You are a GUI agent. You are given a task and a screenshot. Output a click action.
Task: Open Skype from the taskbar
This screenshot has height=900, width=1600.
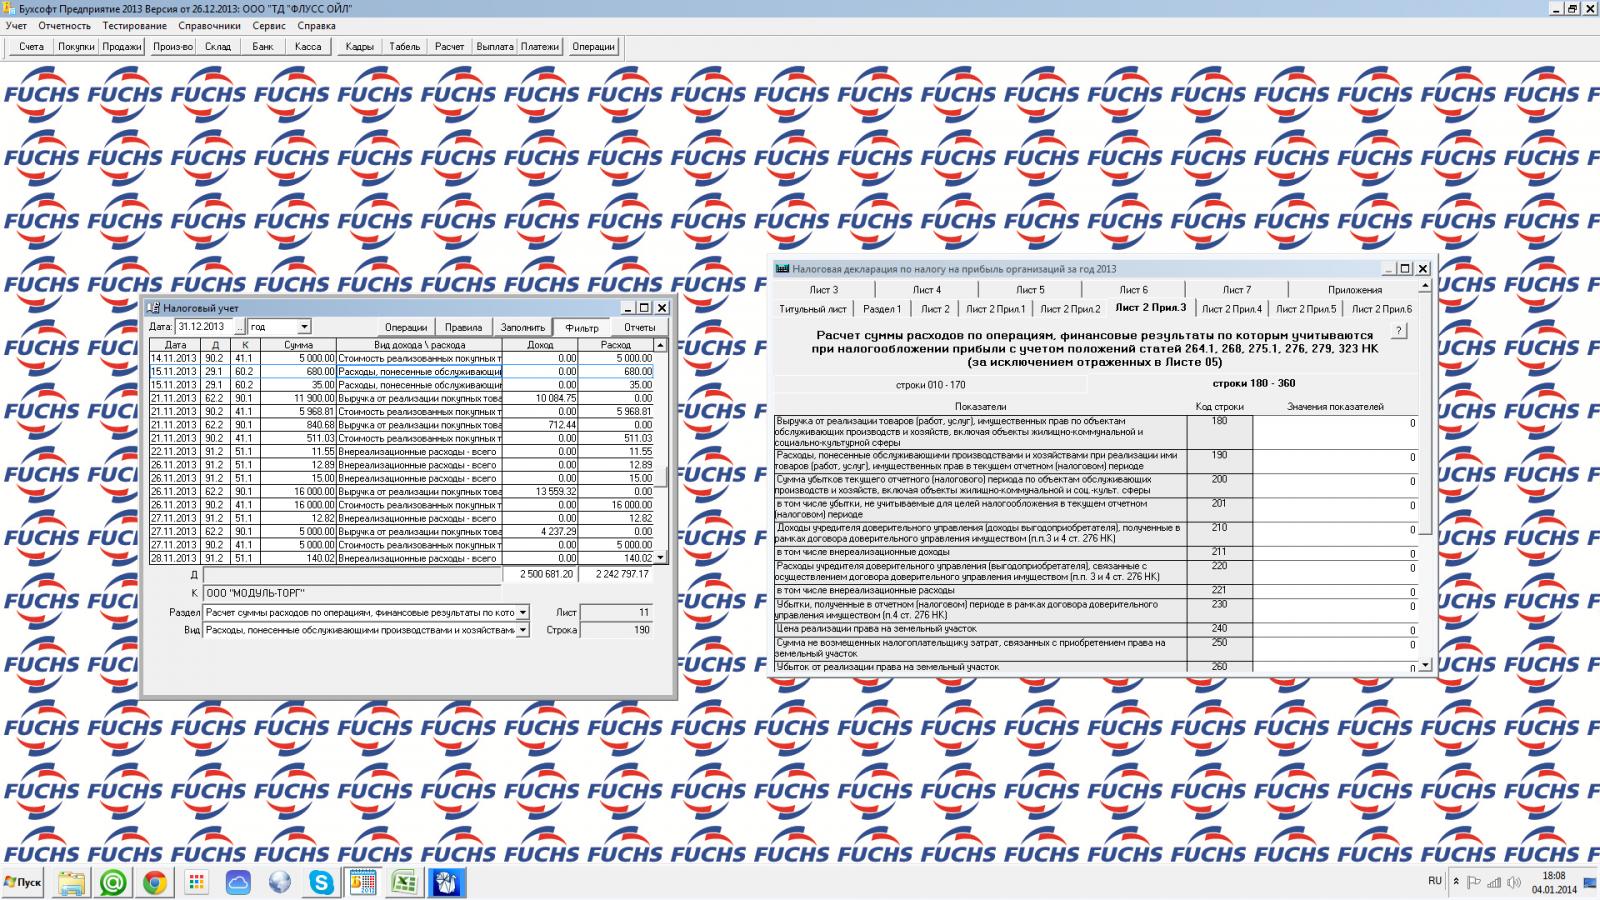(x=321, y=882)
